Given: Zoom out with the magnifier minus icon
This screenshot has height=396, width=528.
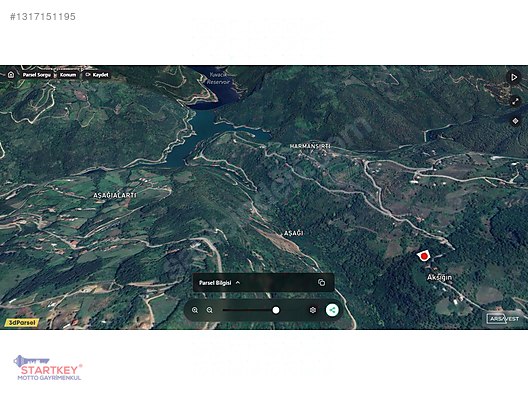Looking at the screenshot, I should 209,310.
